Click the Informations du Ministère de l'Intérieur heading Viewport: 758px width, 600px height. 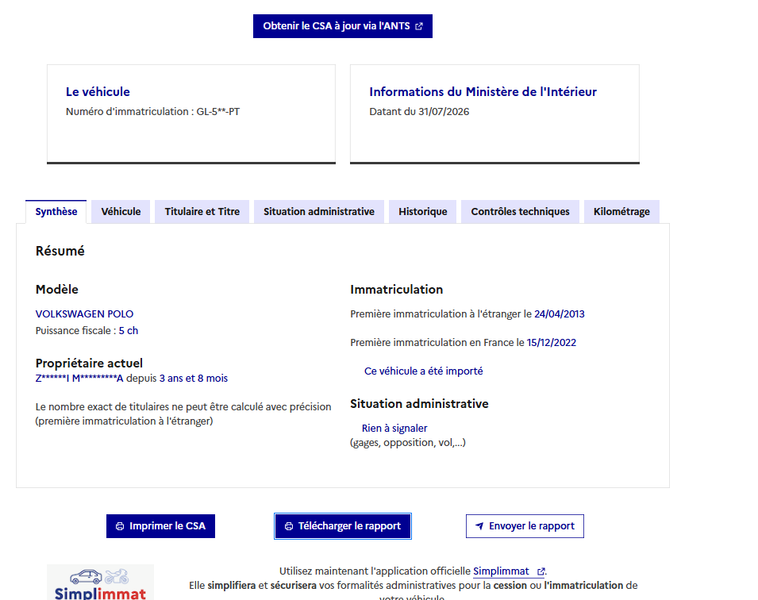[x=483, y=92]
